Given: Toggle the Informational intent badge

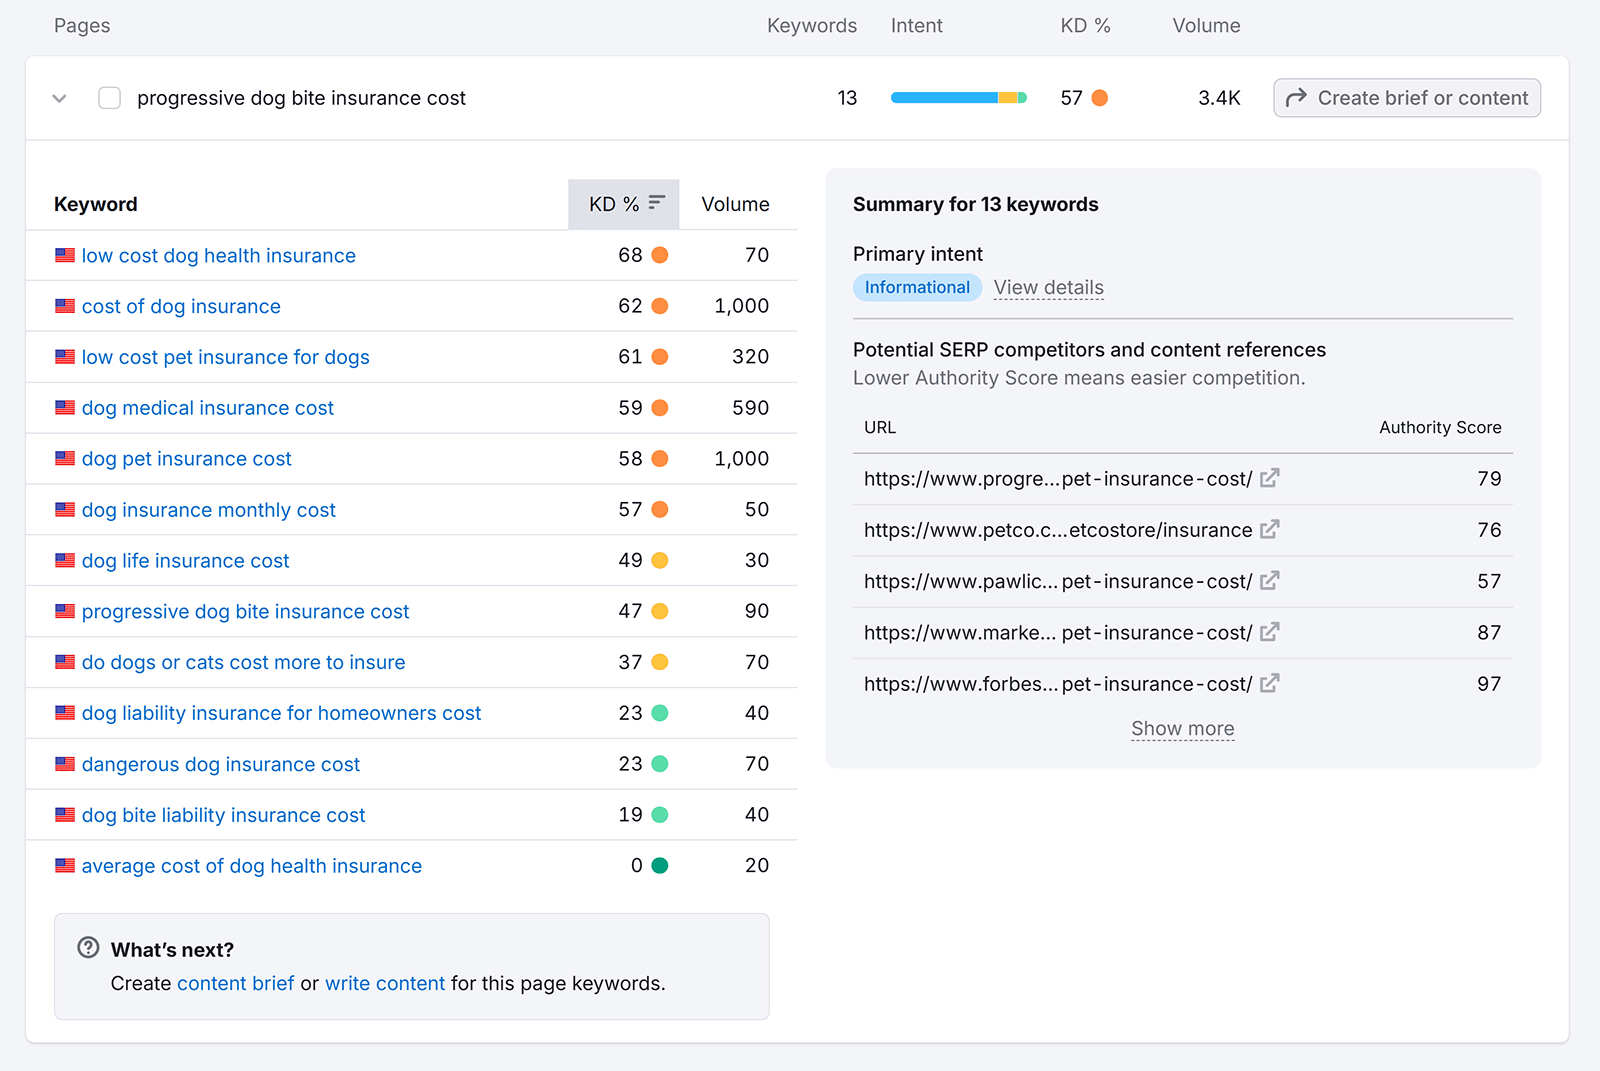Looking at the screenshot, I should [x=917, y=287].
